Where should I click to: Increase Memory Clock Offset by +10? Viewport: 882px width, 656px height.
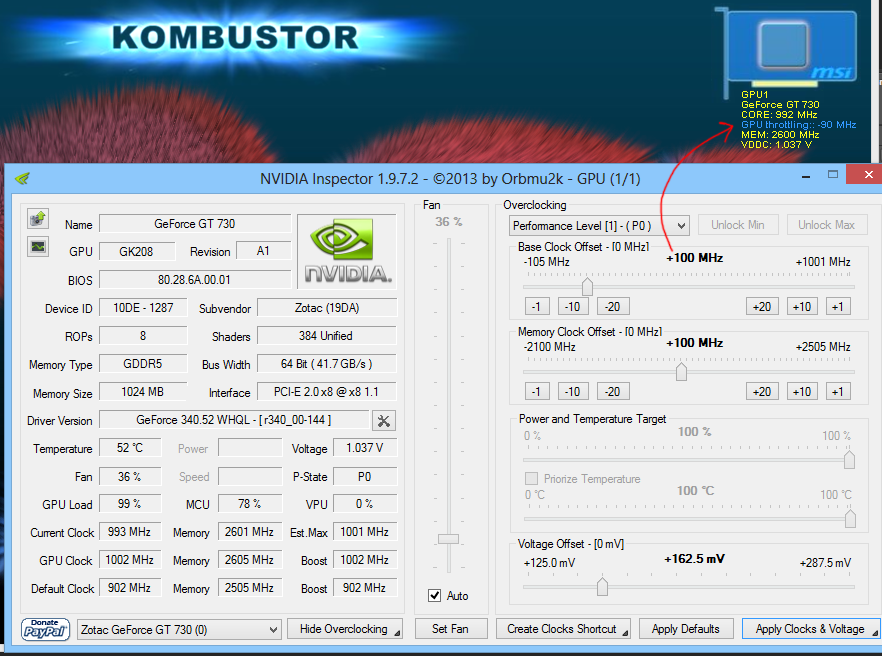(x=802, y=391)
